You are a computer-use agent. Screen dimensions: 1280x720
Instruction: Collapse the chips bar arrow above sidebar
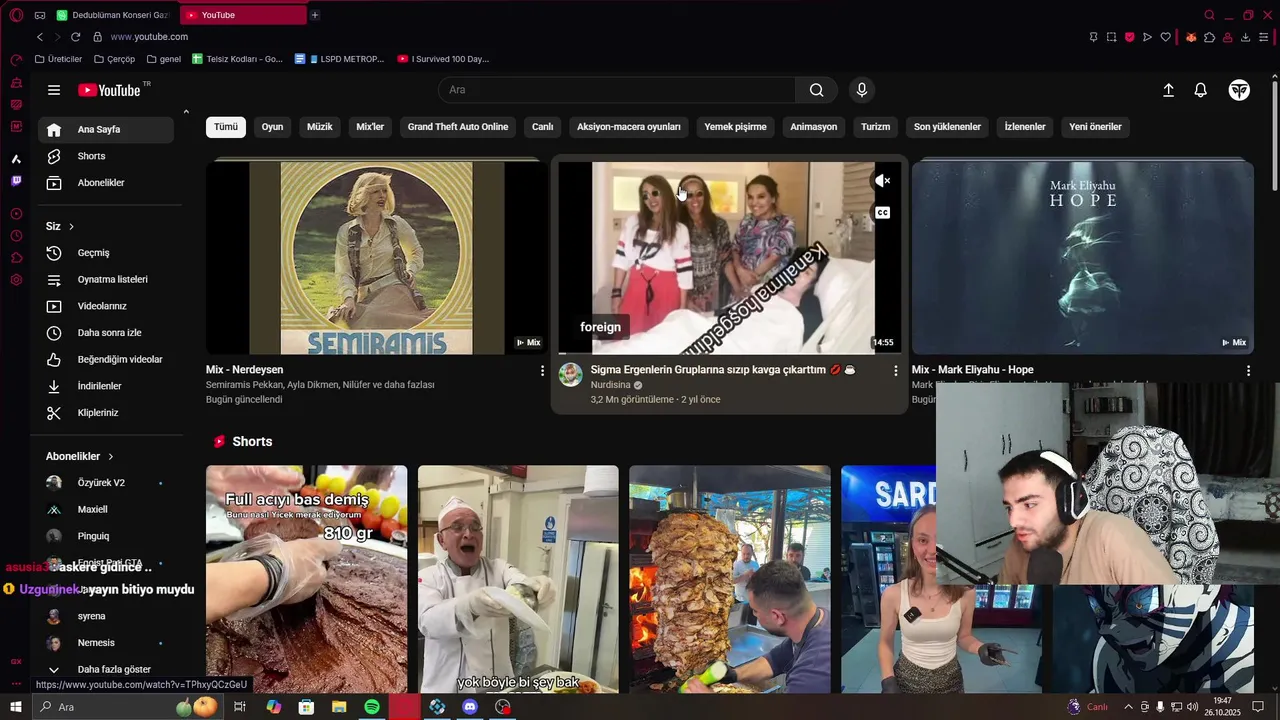[x=186, y=112]
